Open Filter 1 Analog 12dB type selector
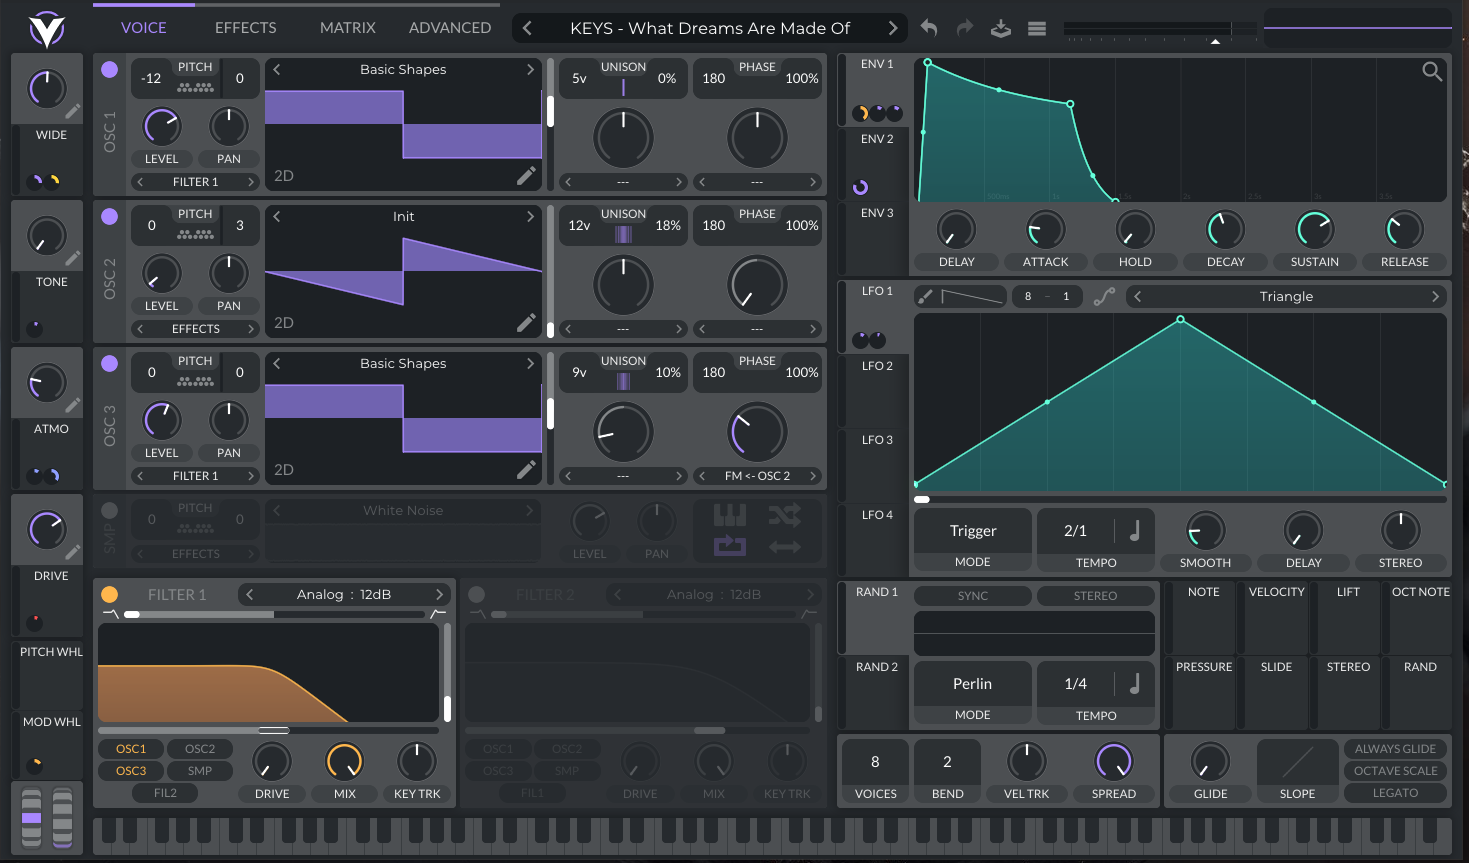The width and height of the screenshot is (1469, 863). pos(344,595)
